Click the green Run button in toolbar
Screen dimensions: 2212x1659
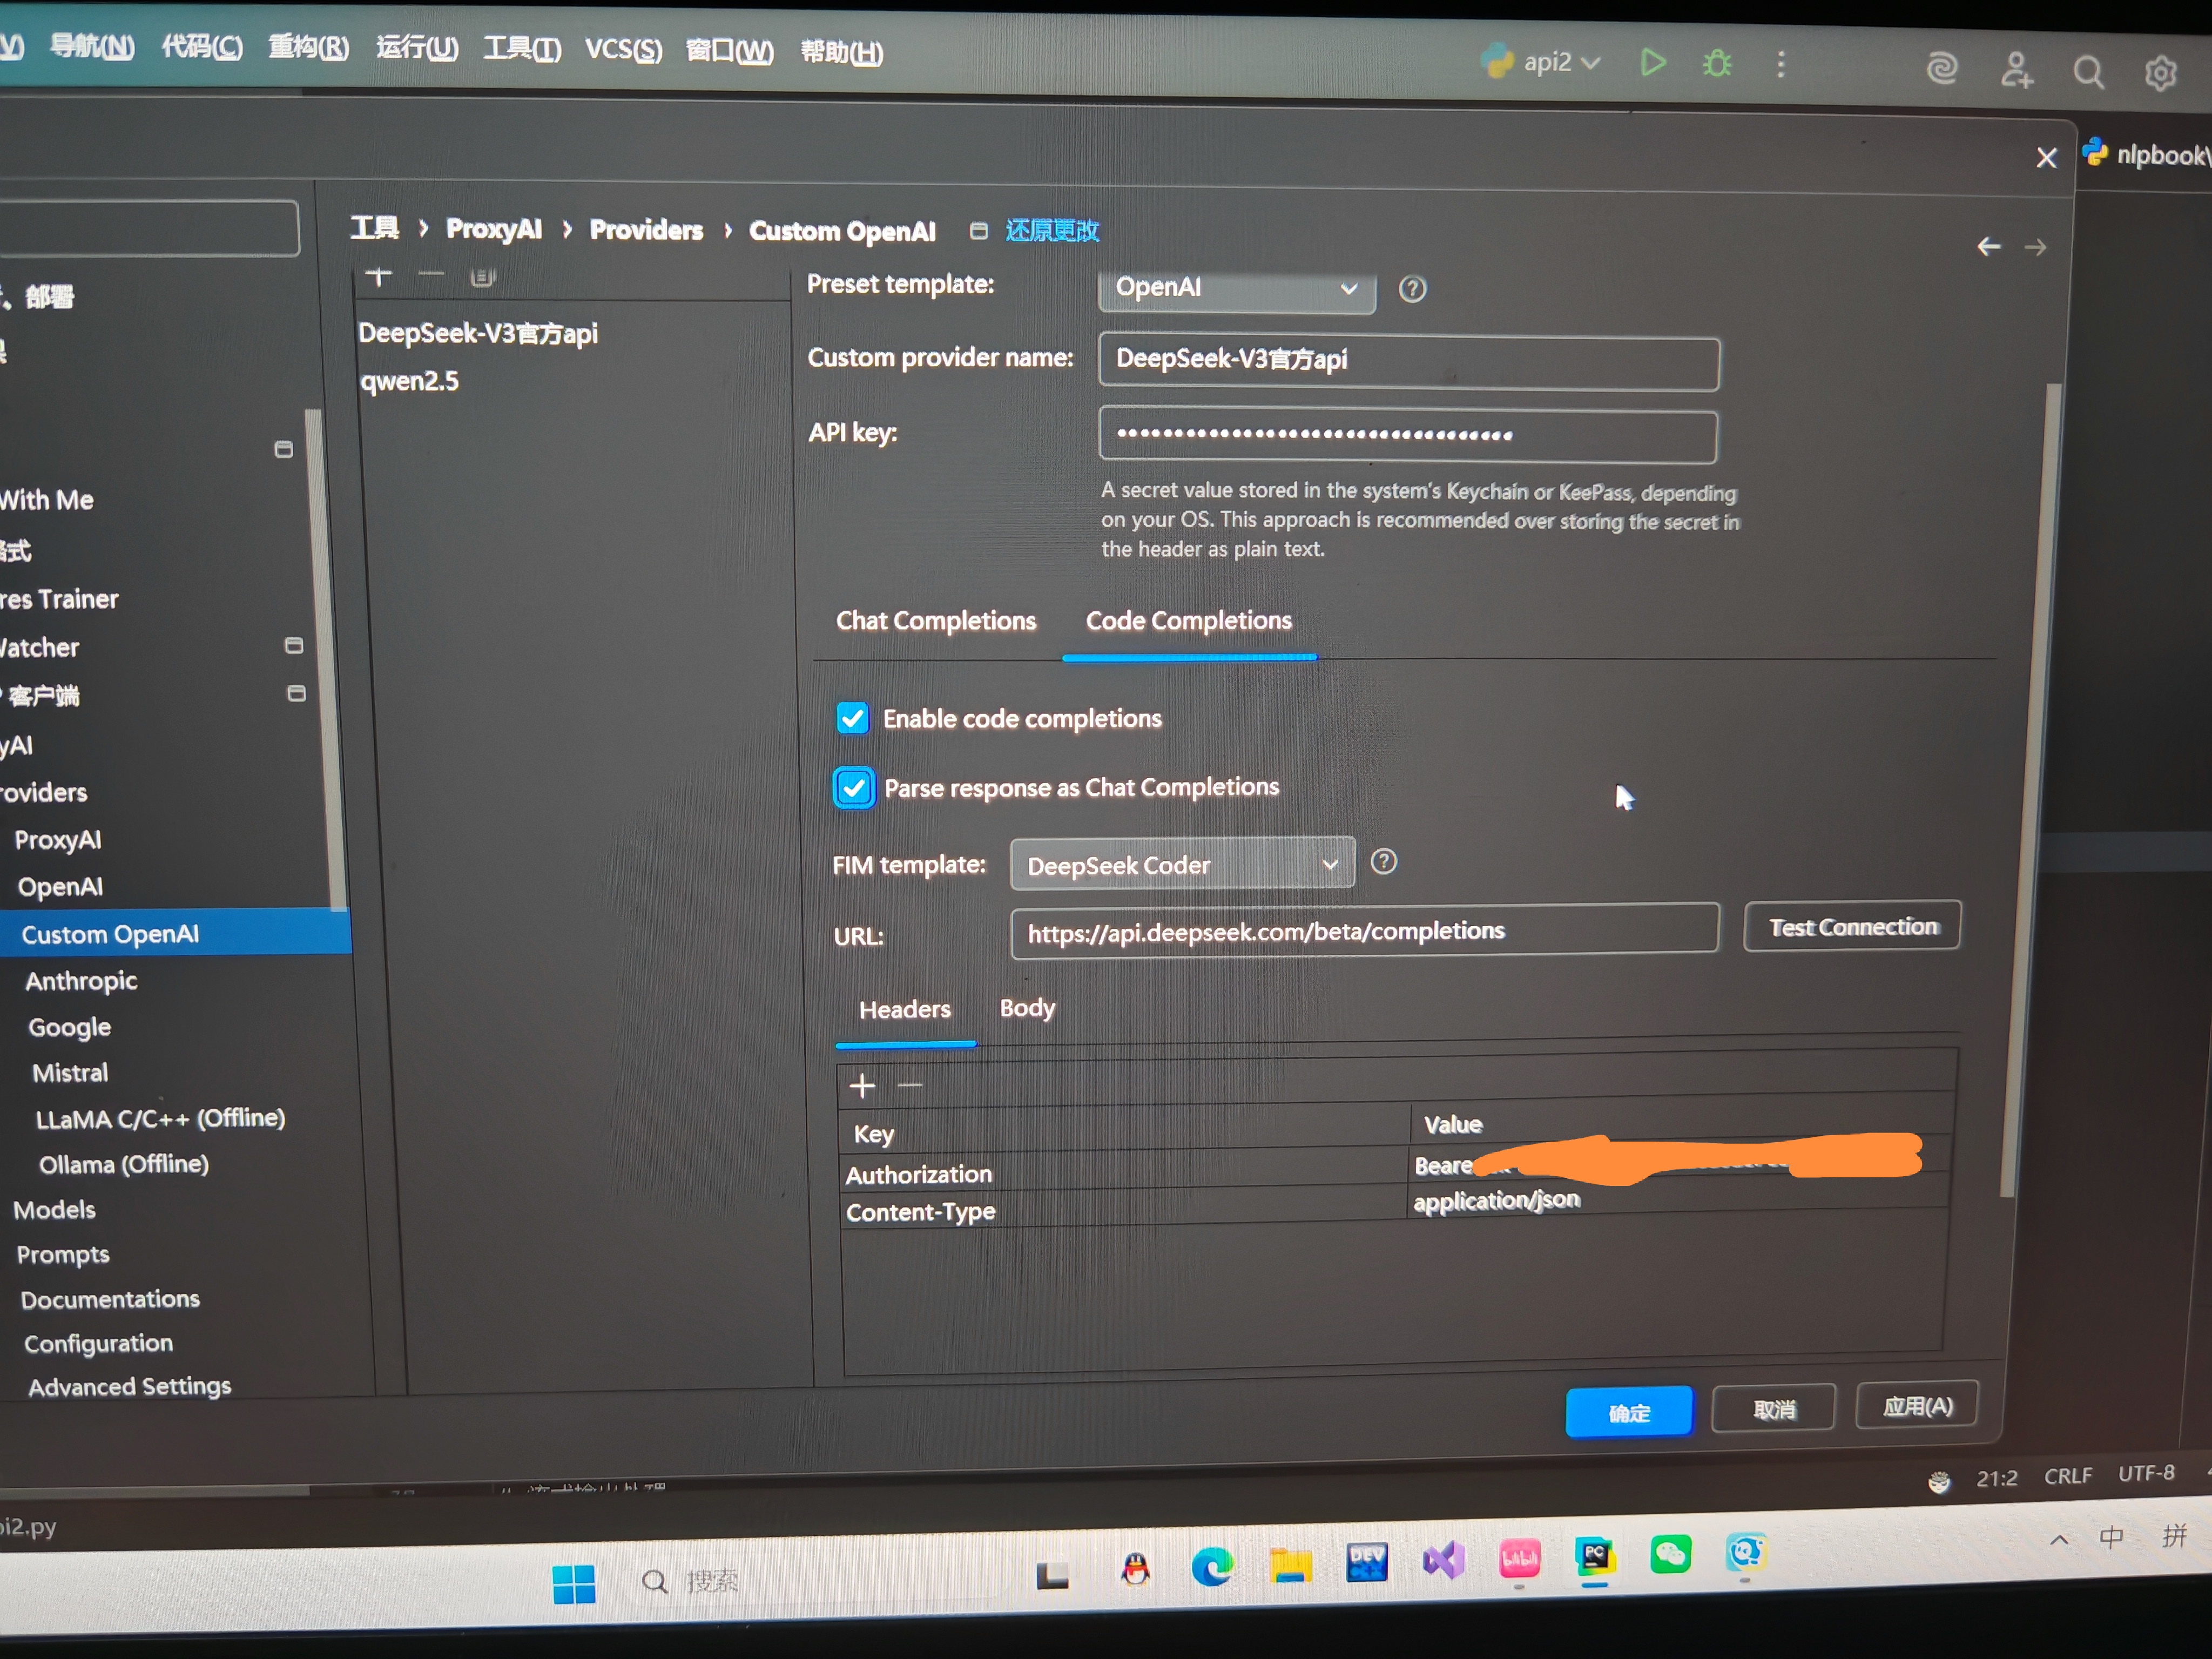[x=1653, y=63]
